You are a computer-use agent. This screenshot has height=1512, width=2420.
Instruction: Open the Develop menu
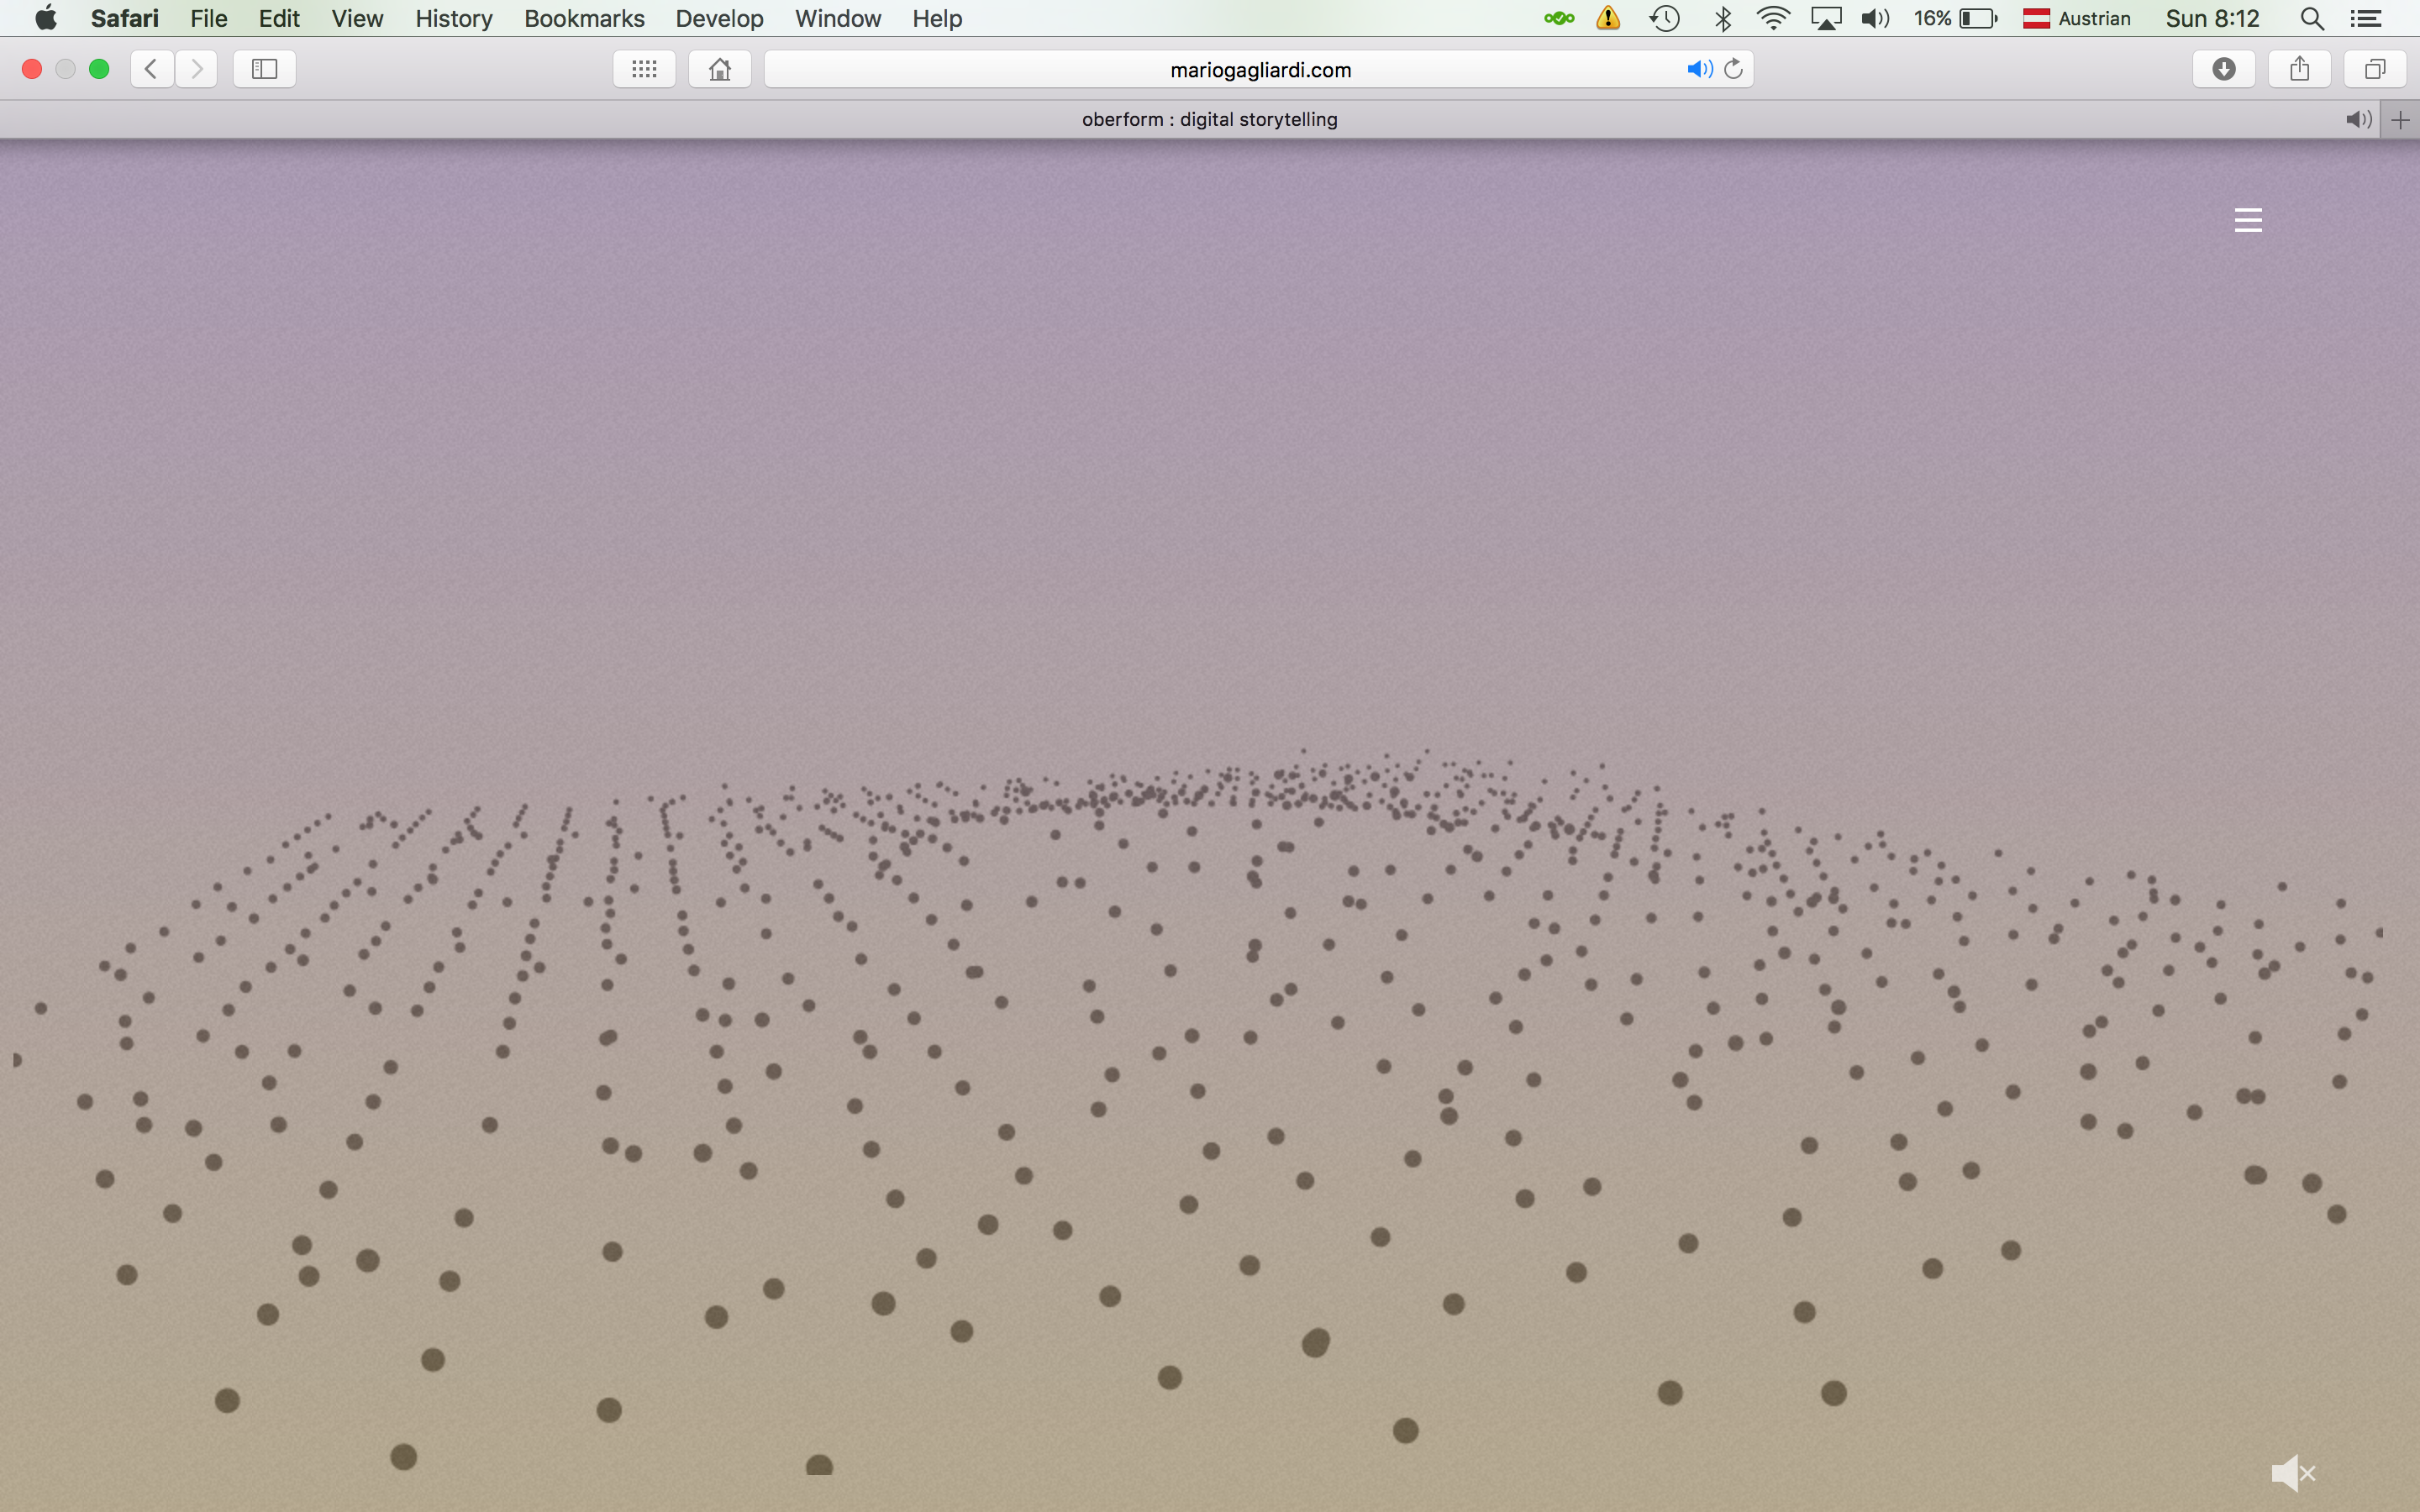coord(719,18)
